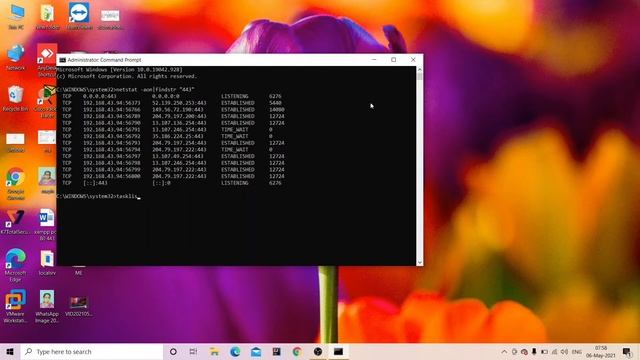The height and width of the screenshot is (360, 640).
Task: Launch Google Chrome from desktop
Action: (16, 184)
